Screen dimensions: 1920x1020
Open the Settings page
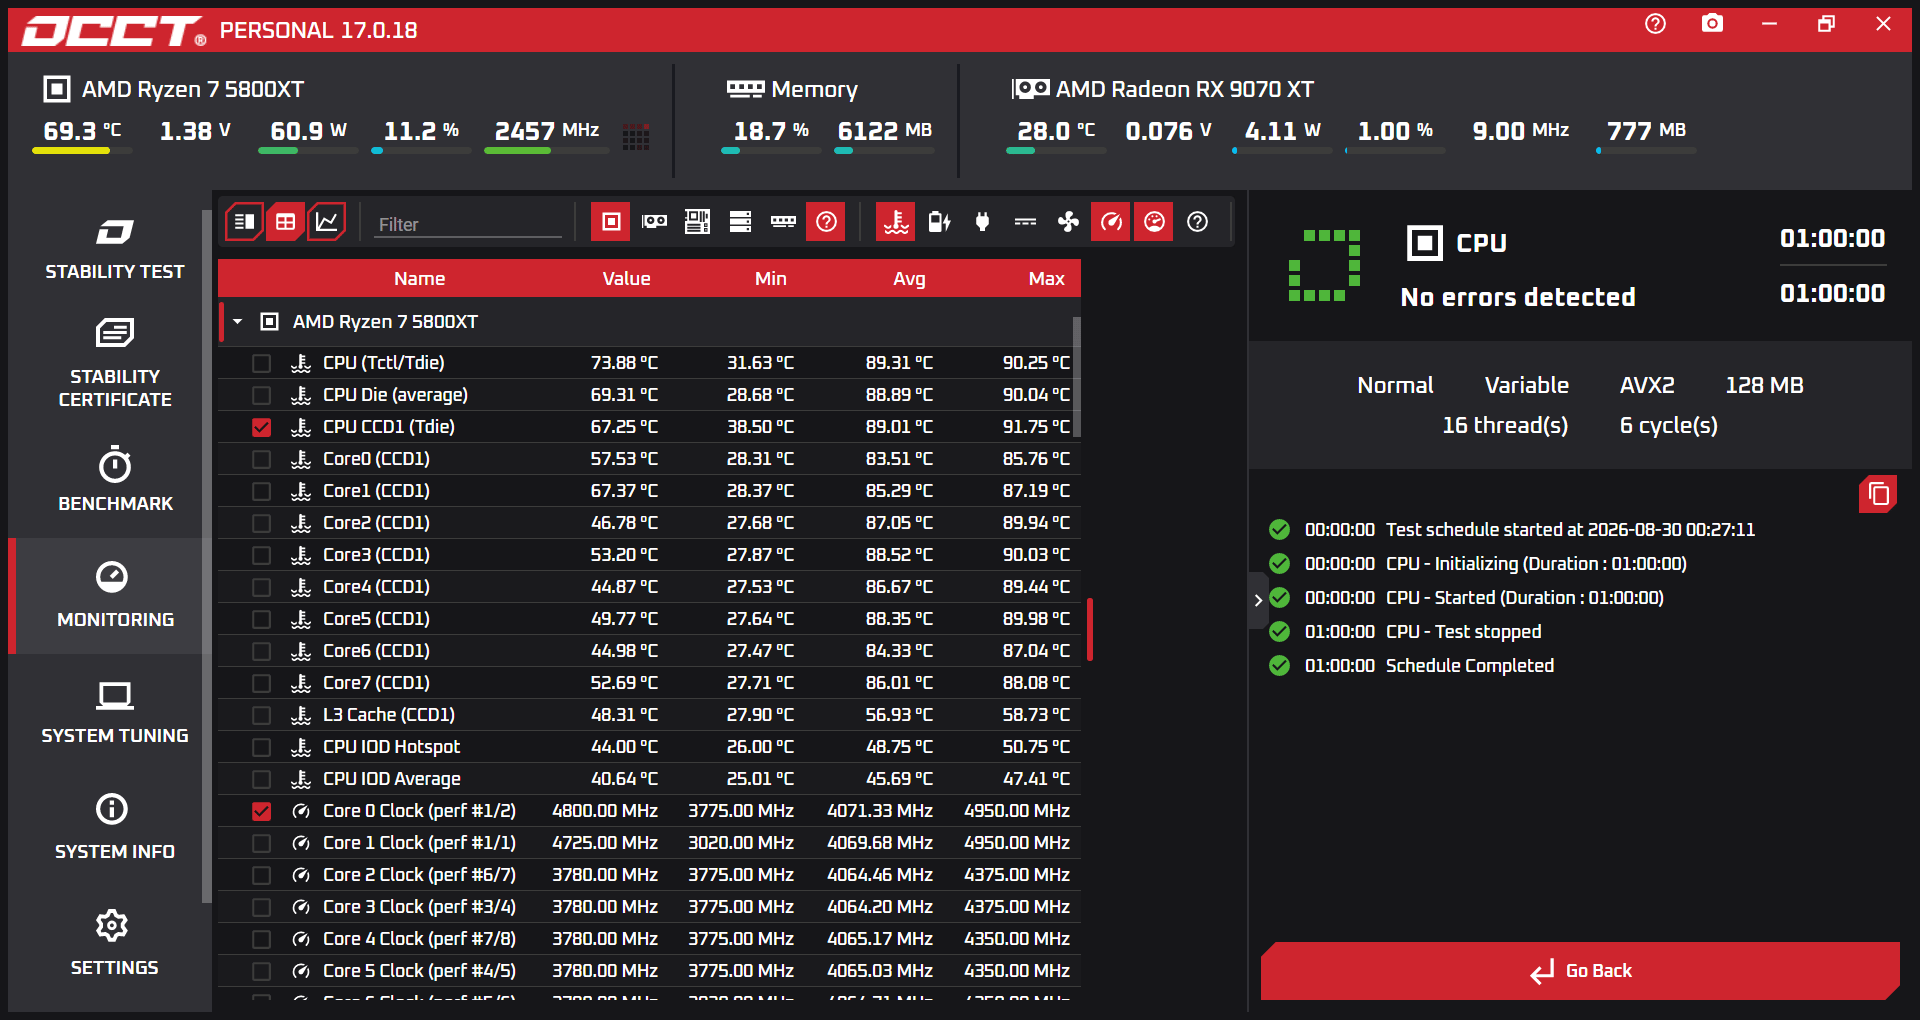(x=114, y=944)
